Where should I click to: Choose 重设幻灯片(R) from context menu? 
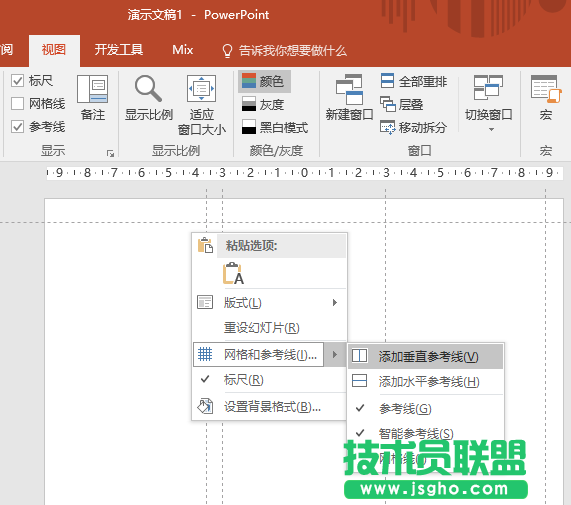tap(269, 328)
